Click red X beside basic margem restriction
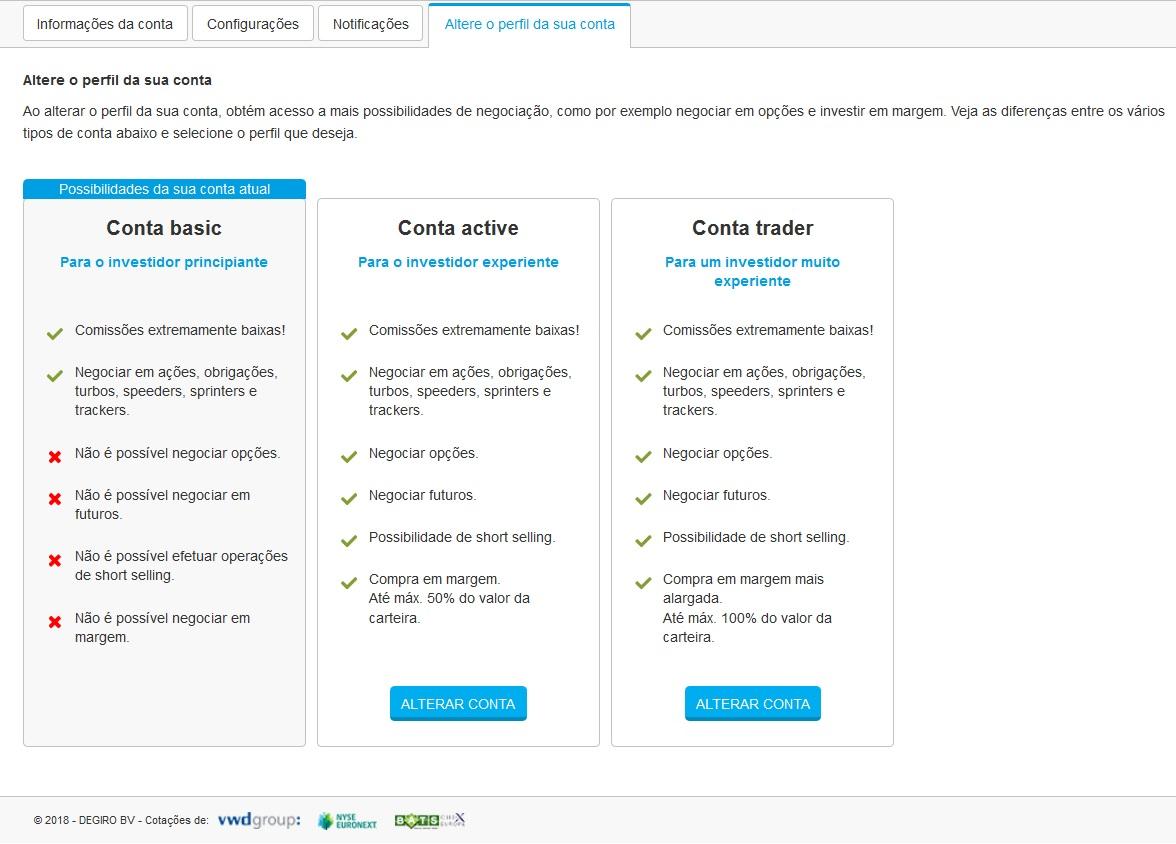The width and height of the screenshot is (1176, 844). pyautogui.click(x=55, y=622)
